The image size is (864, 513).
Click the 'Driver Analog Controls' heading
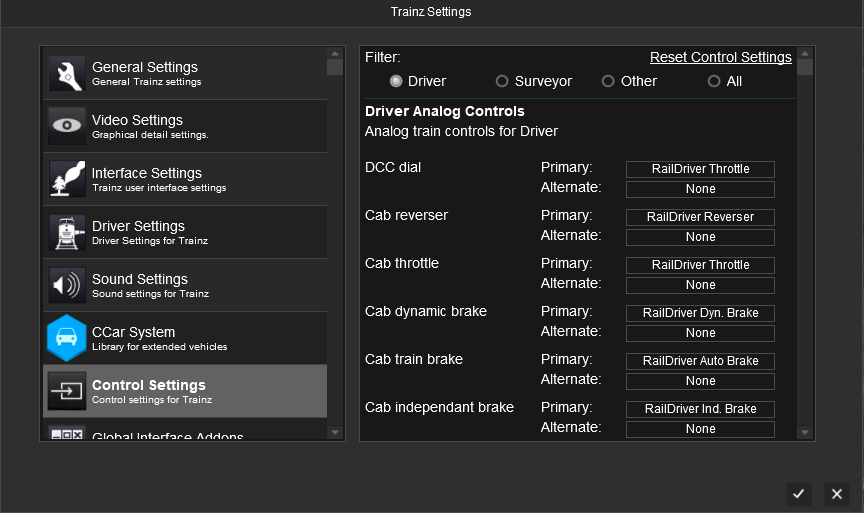pyautogui.click(x=445, y=111)
